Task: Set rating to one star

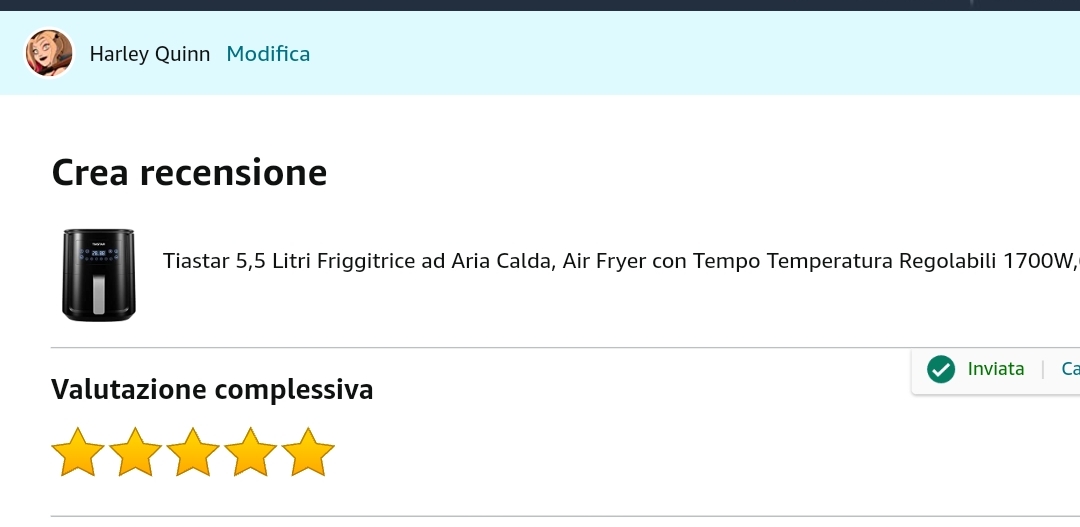Action: [78, 453]
